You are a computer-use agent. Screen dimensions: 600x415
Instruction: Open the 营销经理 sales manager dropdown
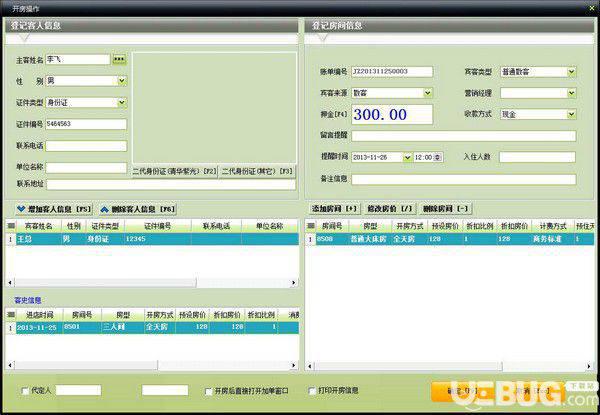click(x=571, y=93)
